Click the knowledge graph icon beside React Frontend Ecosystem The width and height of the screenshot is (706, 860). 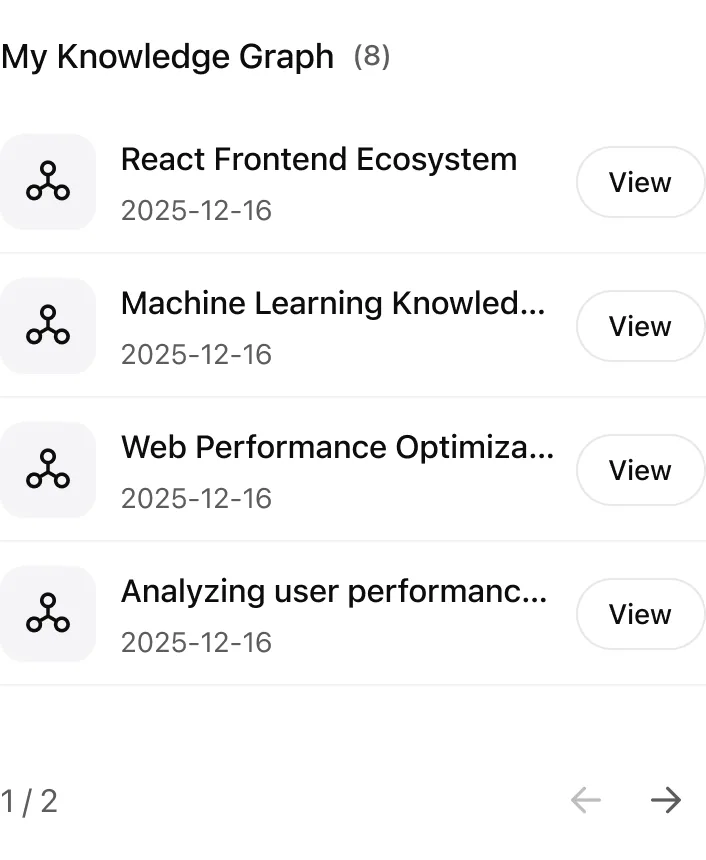point(48,182)
